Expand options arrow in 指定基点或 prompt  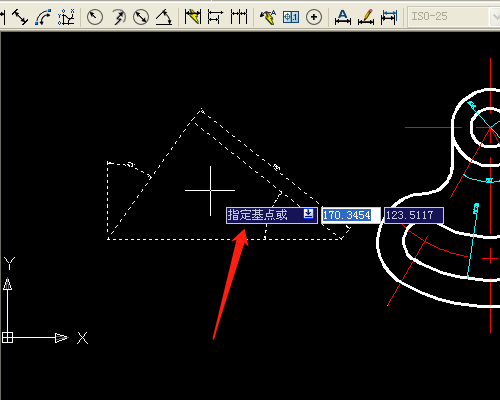[x=309, y=213]
